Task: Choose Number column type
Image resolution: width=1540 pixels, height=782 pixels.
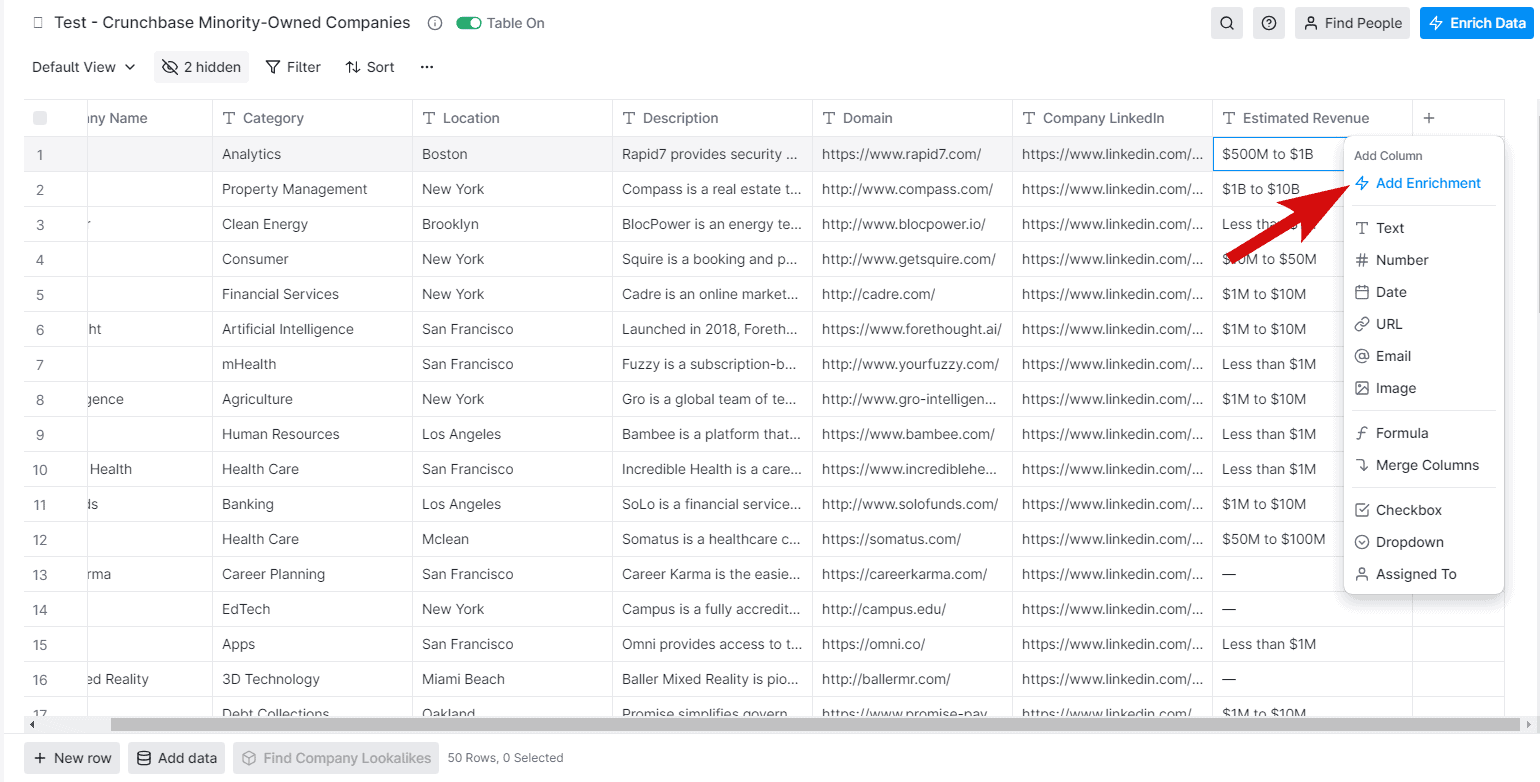Action: click(1424, 260)
